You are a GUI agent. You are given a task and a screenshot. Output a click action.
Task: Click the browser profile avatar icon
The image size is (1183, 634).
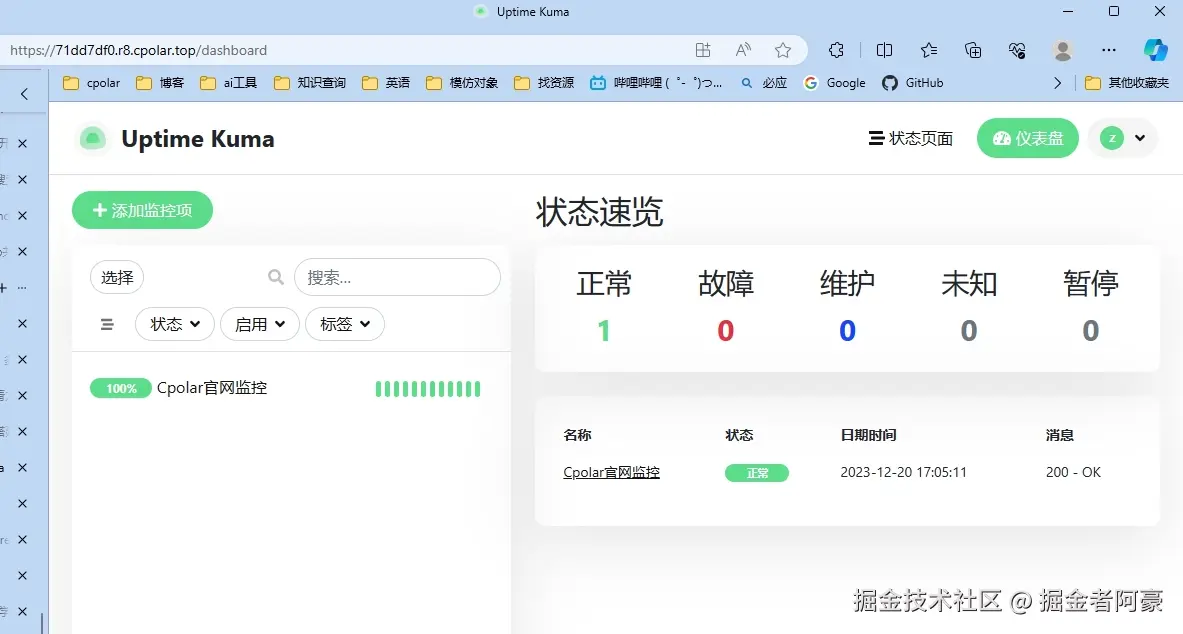1063,51
